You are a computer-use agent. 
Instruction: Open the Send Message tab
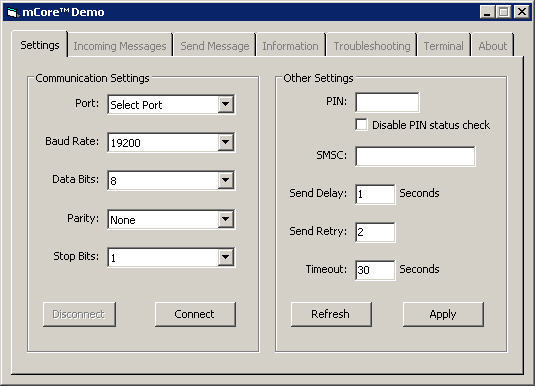tap(215, 46)
